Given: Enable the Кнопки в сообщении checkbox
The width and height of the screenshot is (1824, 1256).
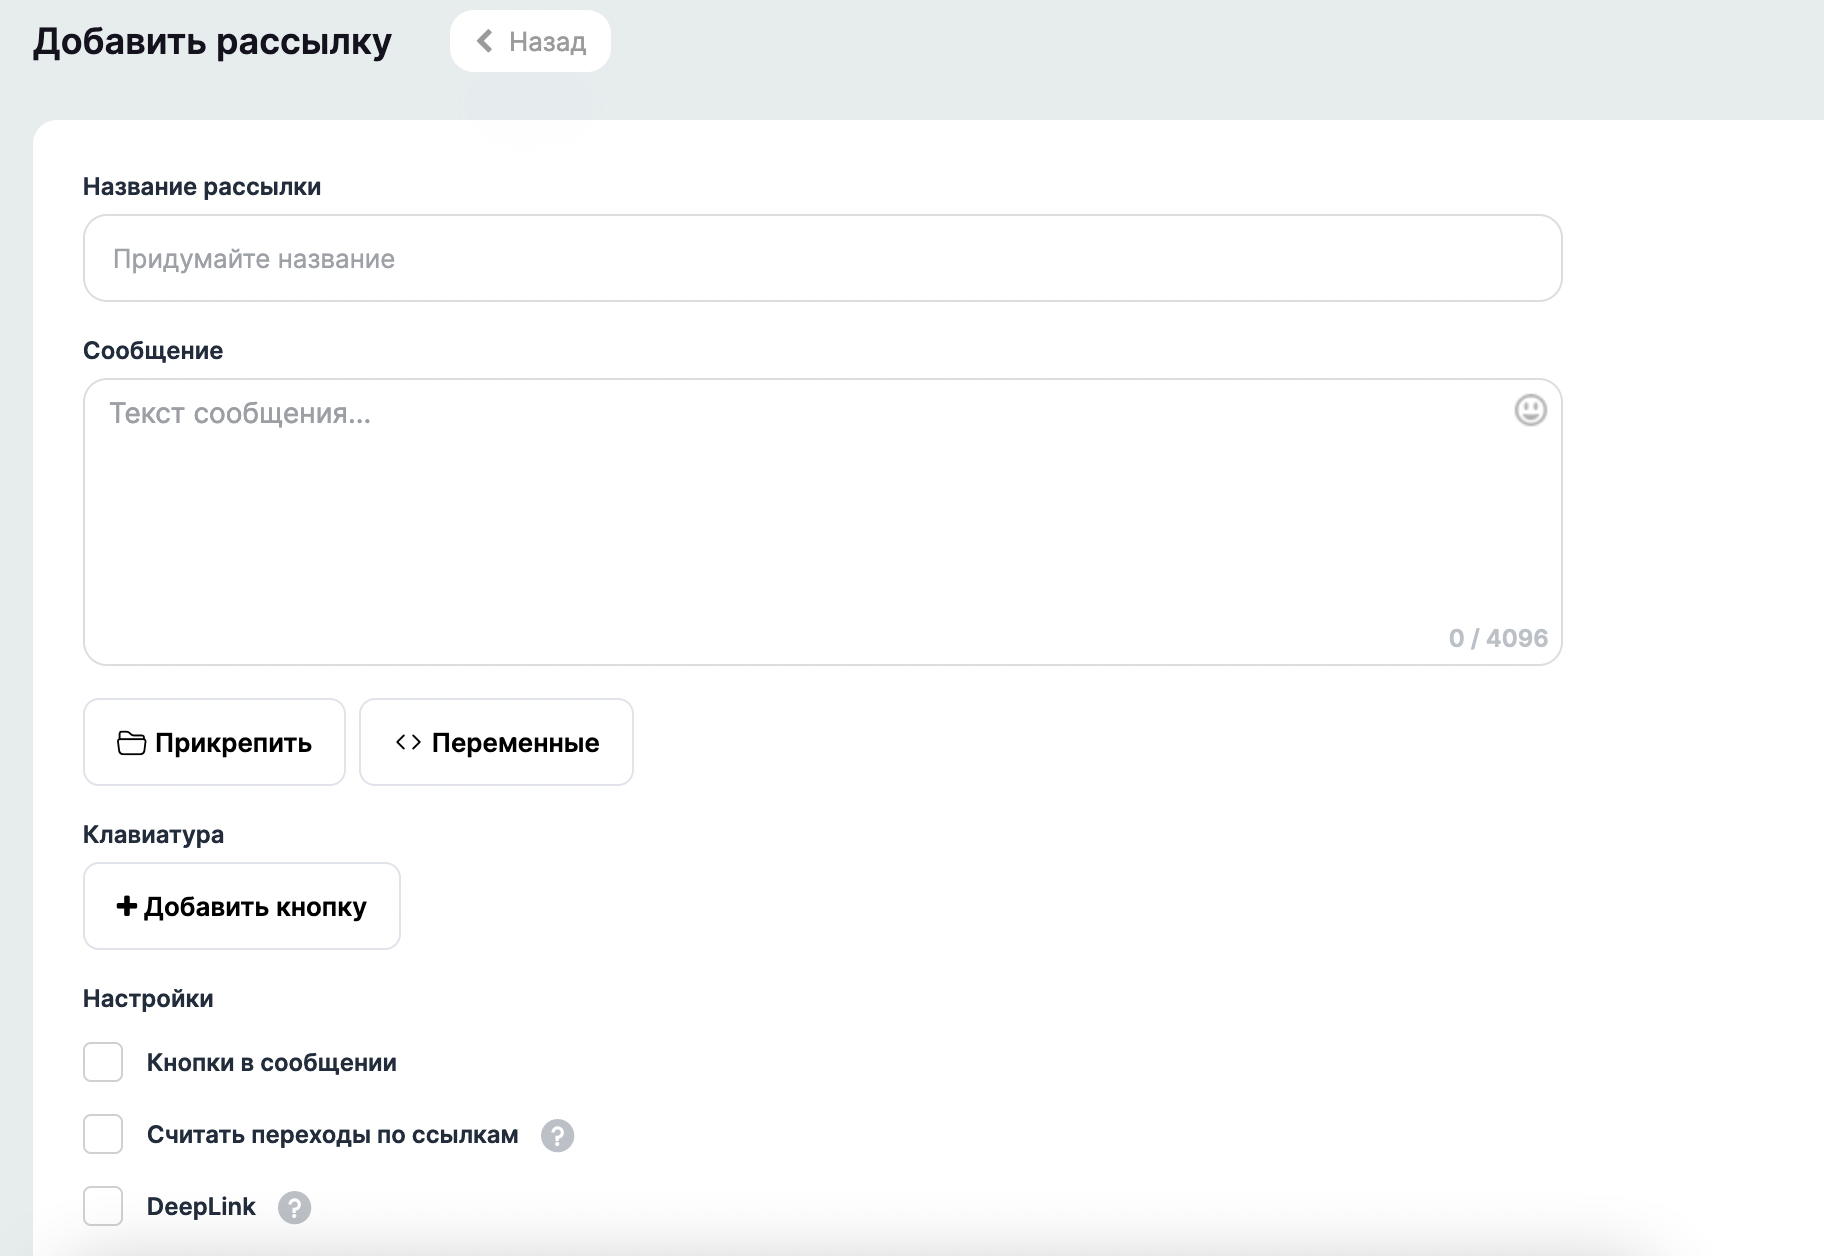Looking at the screenshot, I should tap(103, 1062).
